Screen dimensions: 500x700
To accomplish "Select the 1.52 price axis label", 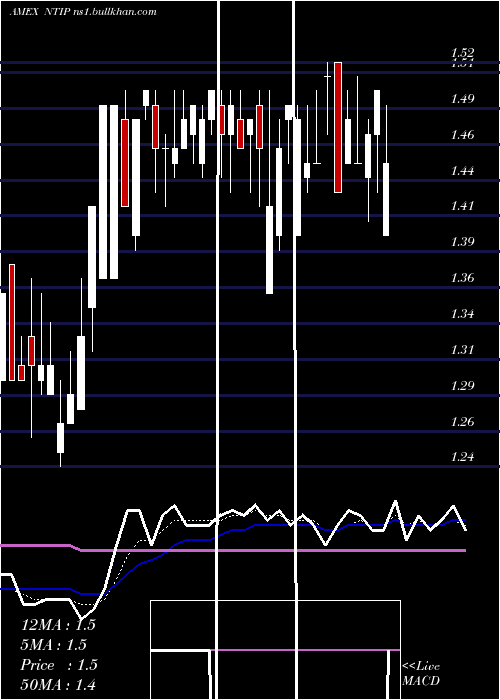I will coord(462,53).
